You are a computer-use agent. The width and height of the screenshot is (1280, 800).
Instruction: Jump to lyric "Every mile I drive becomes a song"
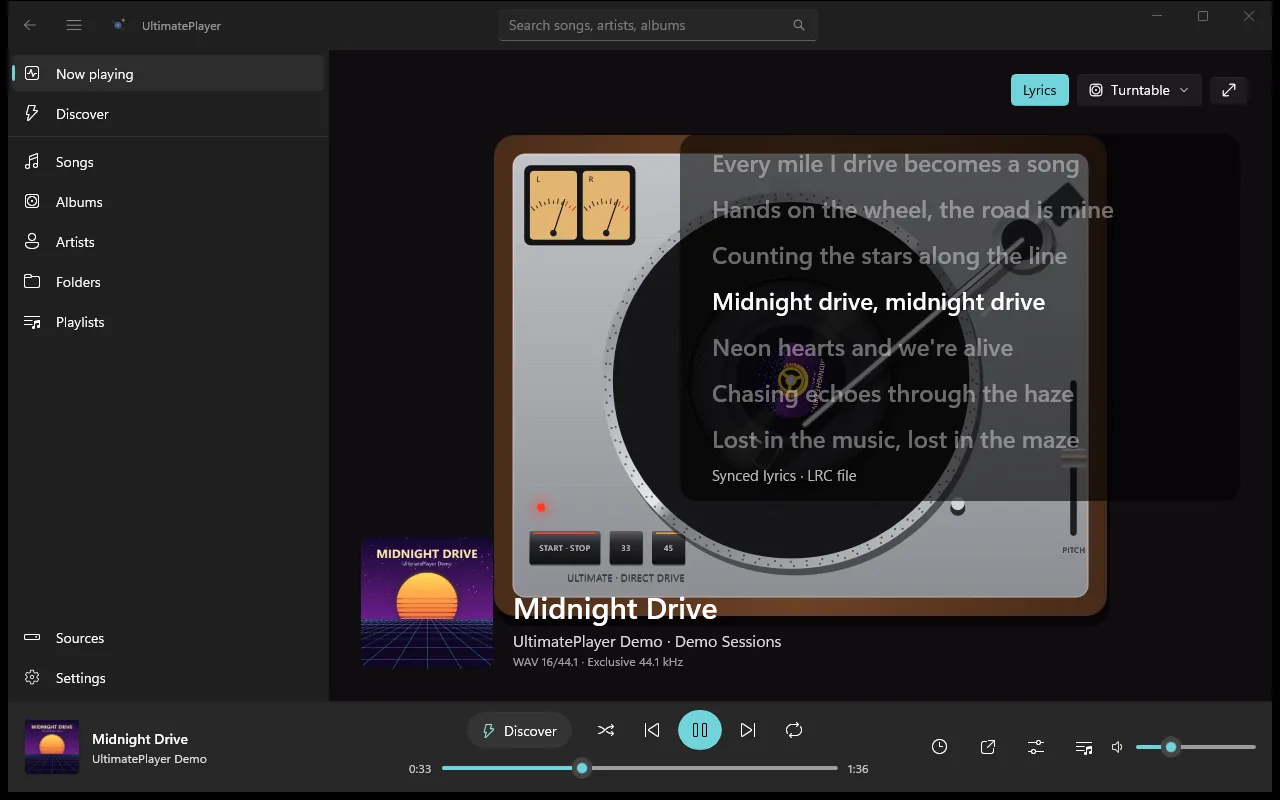pyautogui.click(x=895, y=164)
